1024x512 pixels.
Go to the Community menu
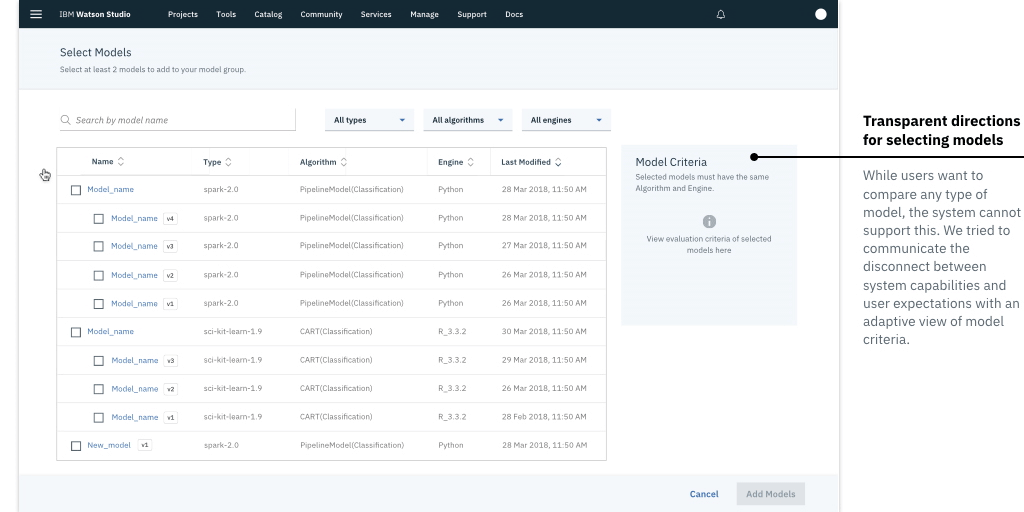[x=321, y=14]
